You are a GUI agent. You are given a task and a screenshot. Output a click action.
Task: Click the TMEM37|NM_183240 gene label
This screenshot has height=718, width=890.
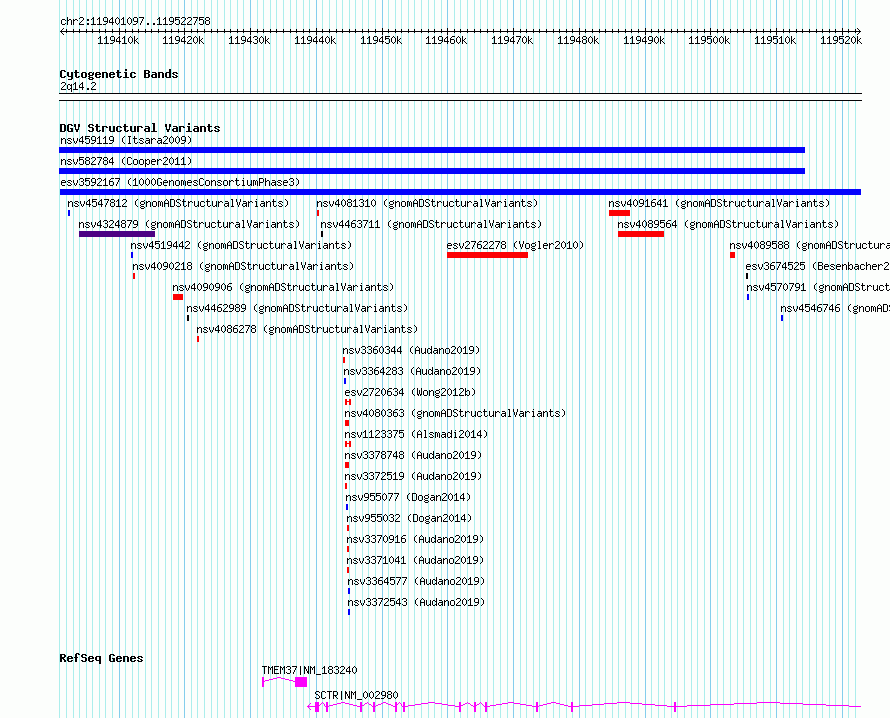[x=309, y=670]
